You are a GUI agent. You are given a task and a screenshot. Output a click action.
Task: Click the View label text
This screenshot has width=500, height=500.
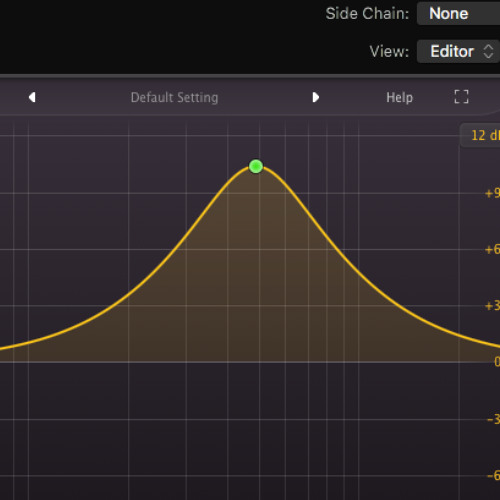point(389,51)
